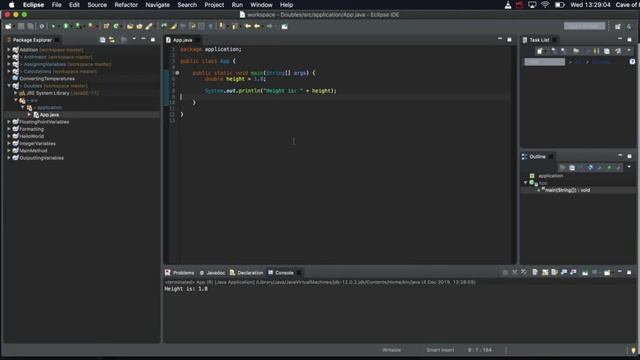640x360 pixels.
Task: Select App.java in Package Explorer
Action: [49, 115]
